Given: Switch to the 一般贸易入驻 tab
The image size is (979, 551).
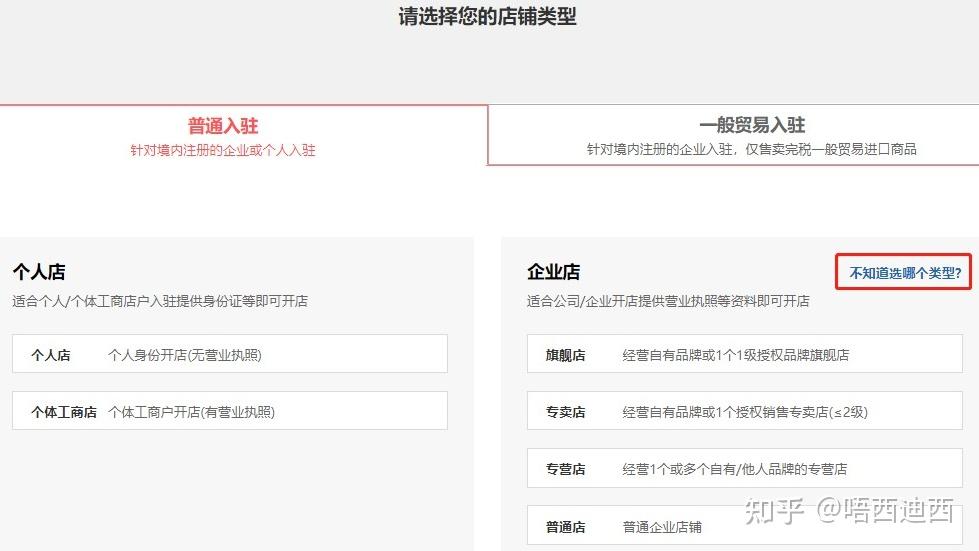Looking at the screenshot, I should [x=734, y=135].
